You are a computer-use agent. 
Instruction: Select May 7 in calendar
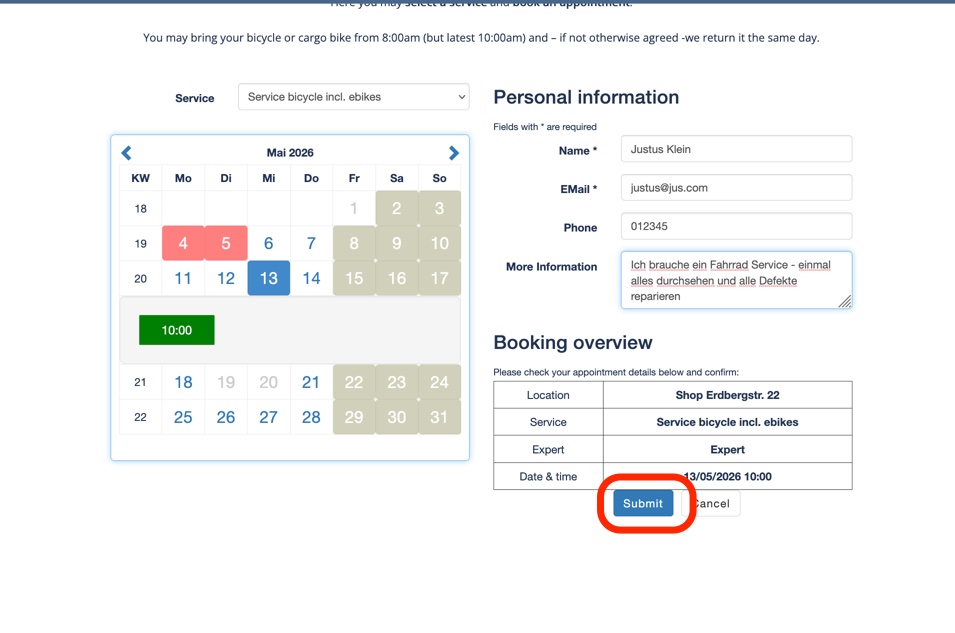pyautogui.click(x=311, y=243)
